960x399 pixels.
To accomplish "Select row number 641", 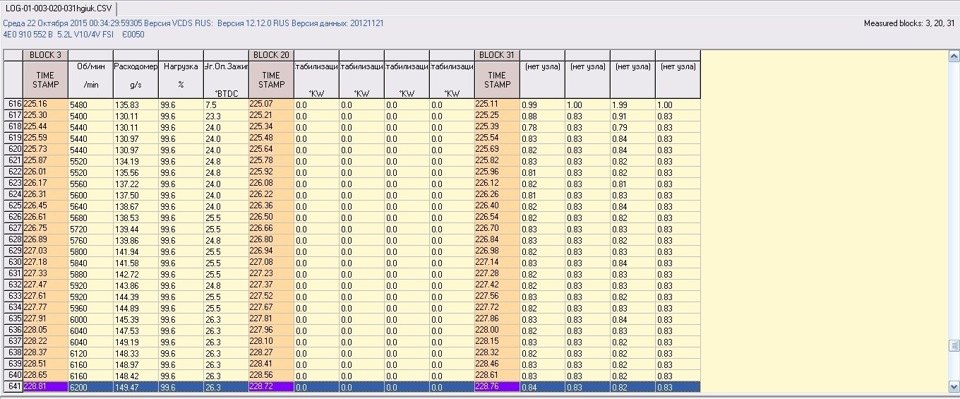I will pos(13,387).
